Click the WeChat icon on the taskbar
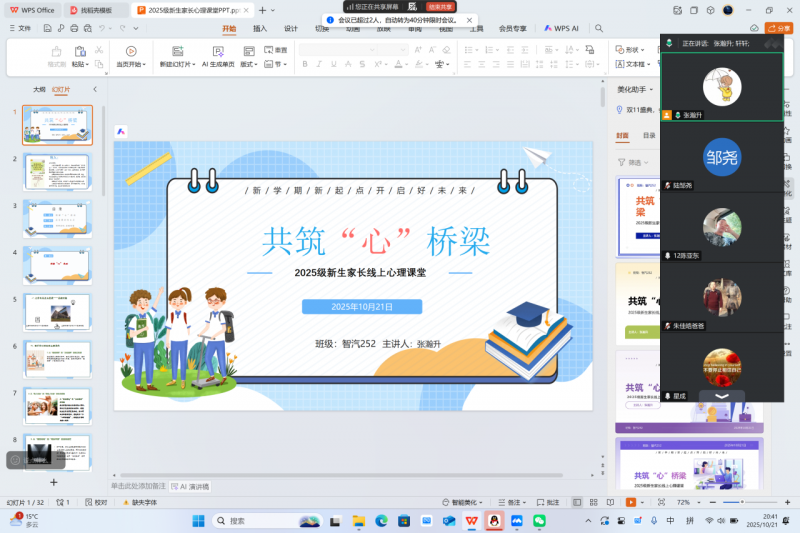800x533 pixels. pos(539,520)
